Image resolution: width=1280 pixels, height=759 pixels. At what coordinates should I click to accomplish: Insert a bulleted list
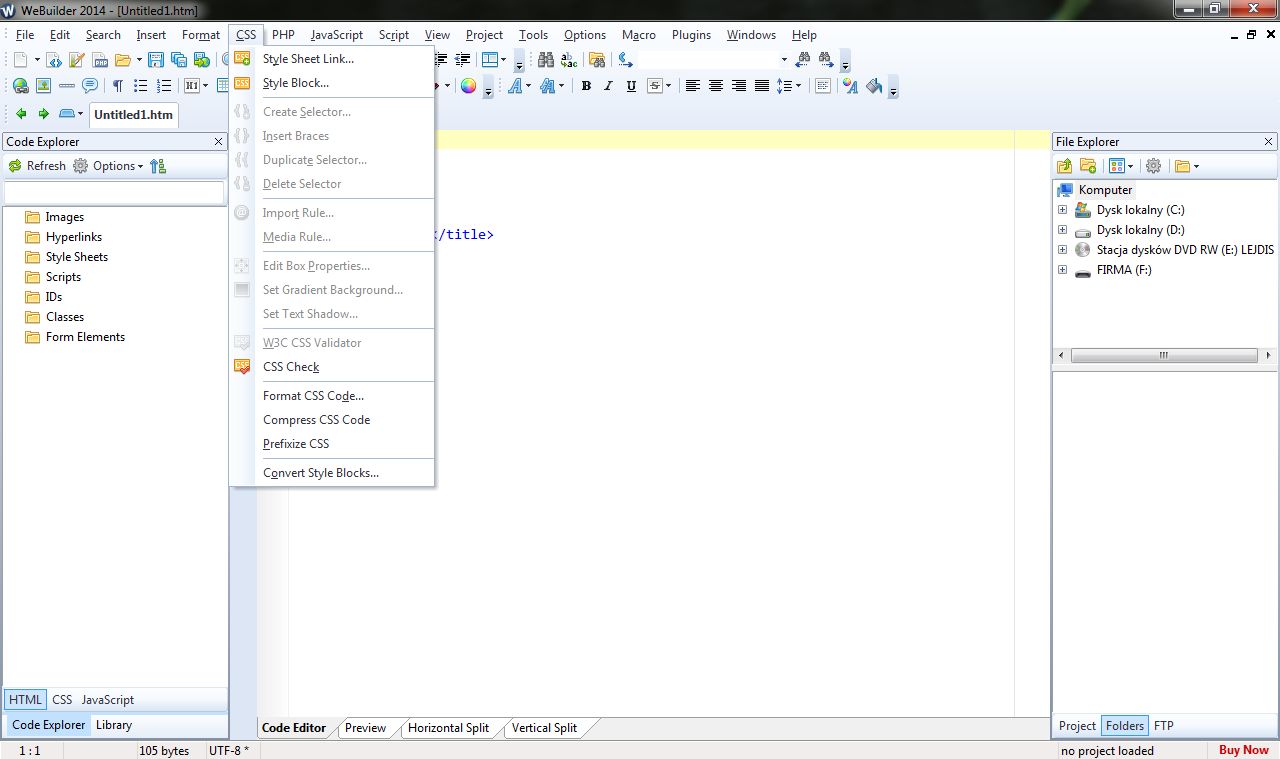tap(141, 86)
